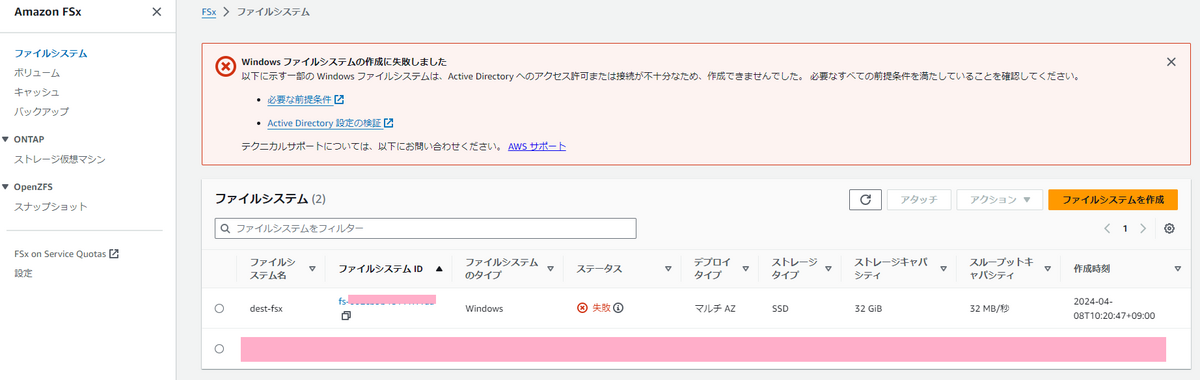Open the アクション dropdown menu

(1000, 200)
